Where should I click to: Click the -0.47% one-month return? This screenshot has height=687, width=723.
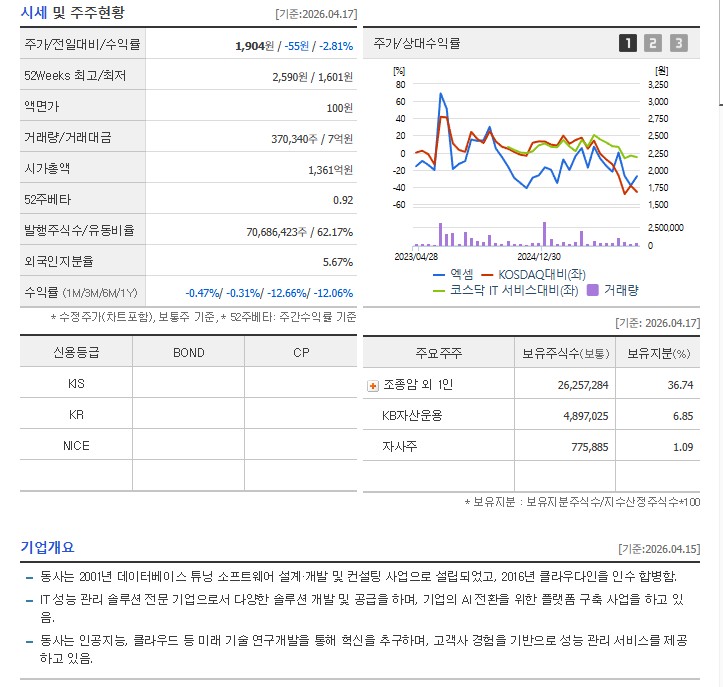pyautogui.click(x=202, y=293)
